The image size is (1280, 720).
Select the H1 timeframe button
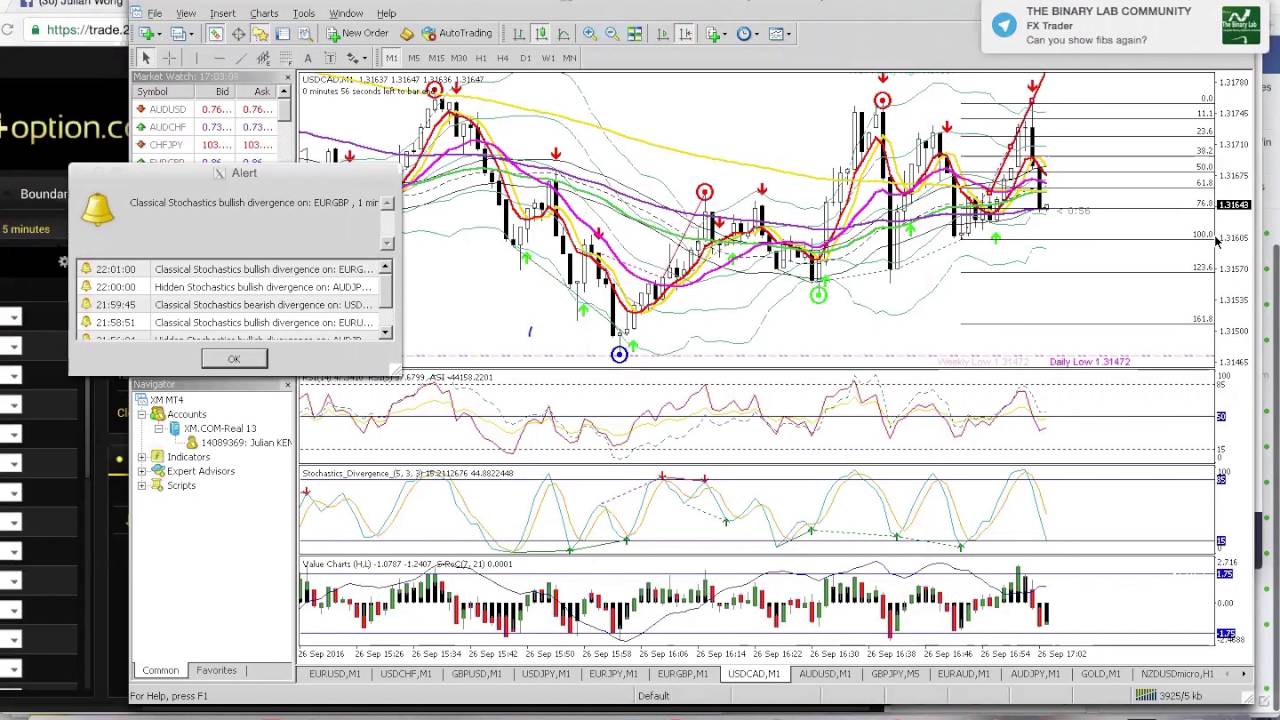tap(481, 58)
